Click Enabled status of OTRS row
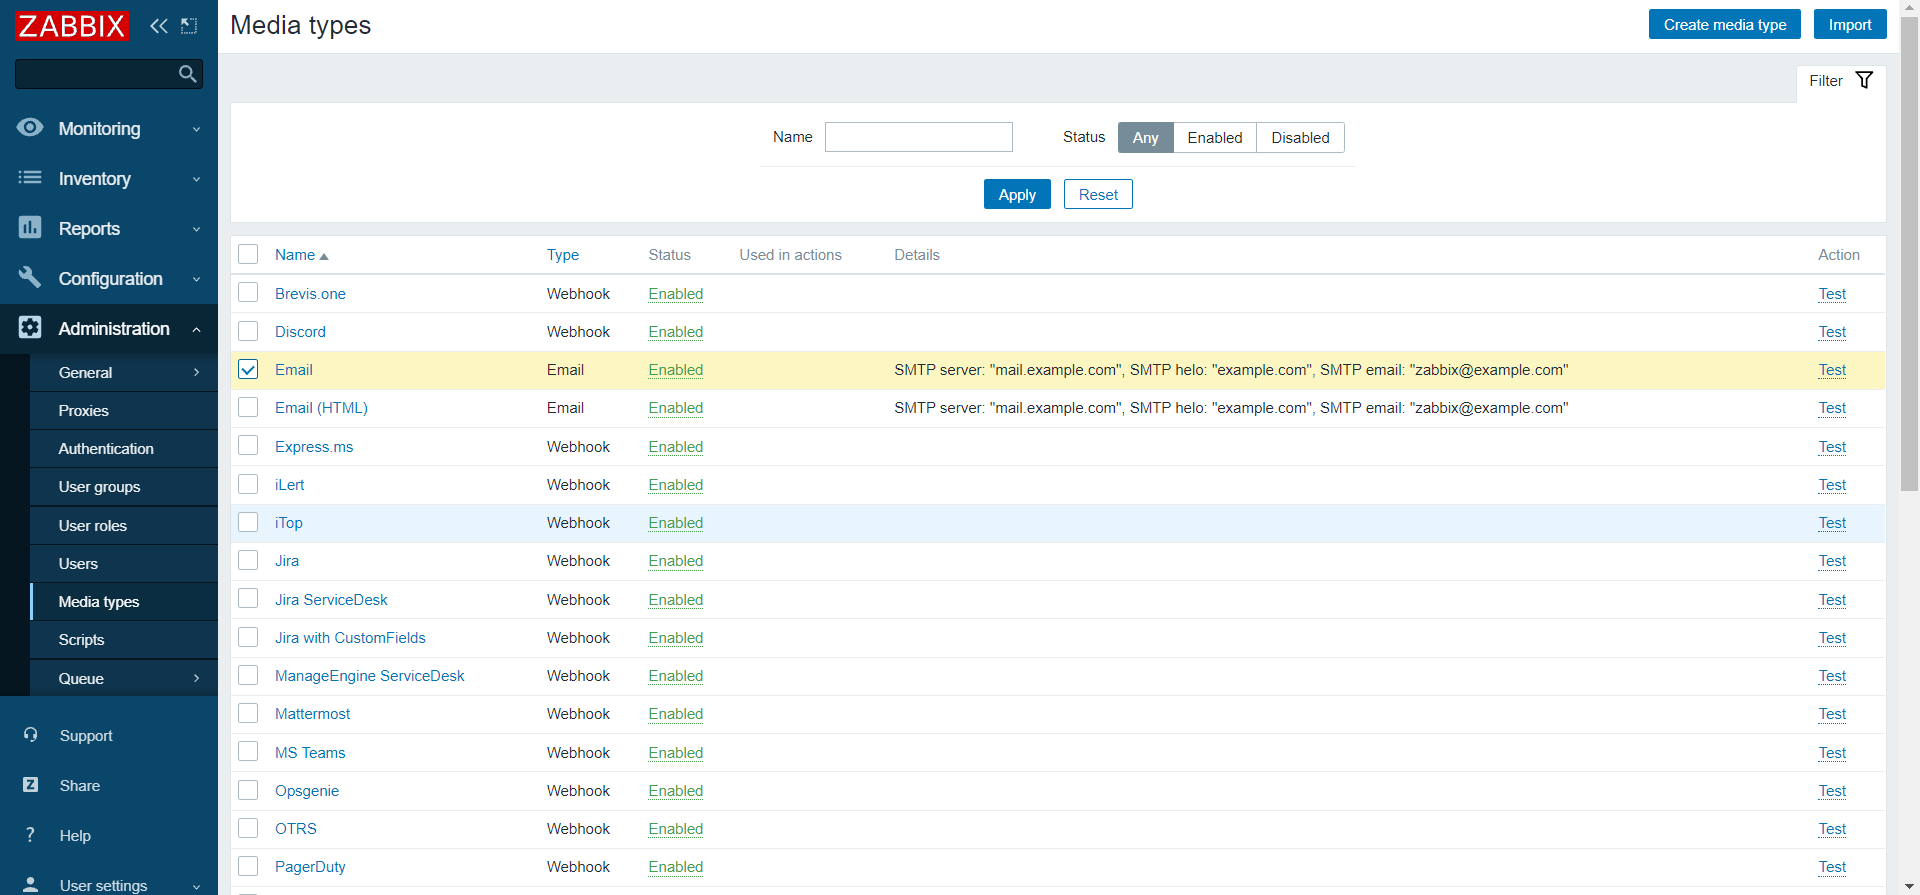The width and height of the screenshot is (1920, 895). click(x=675, y=829)
